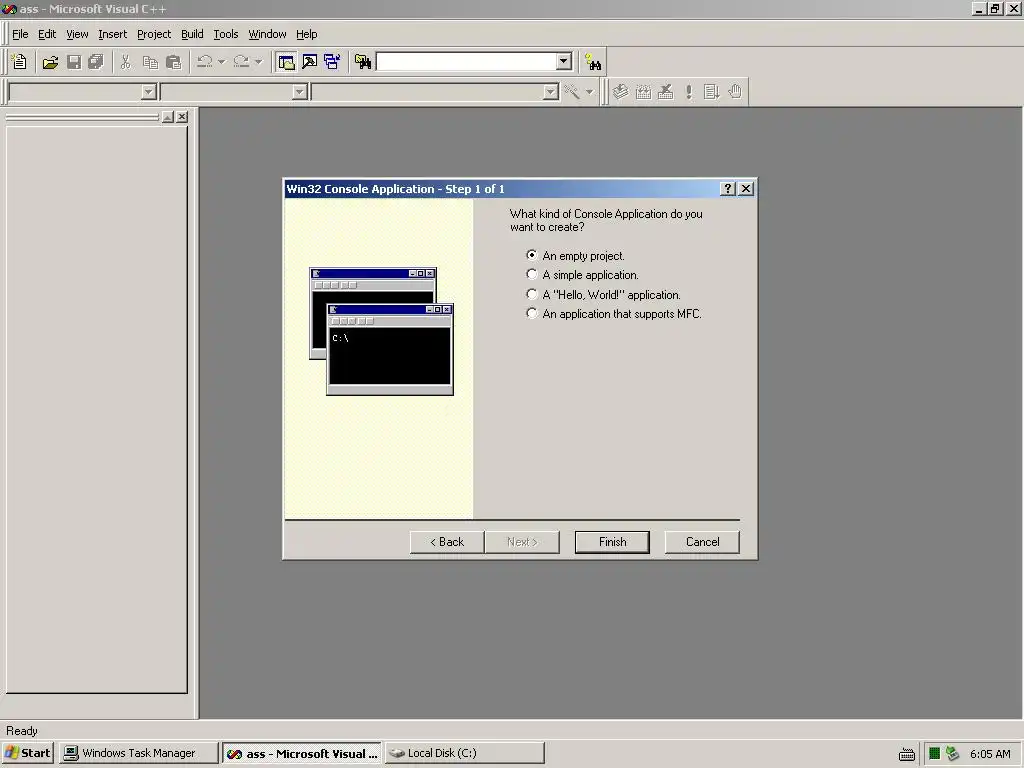This screenshot has height=768, width=1024.
Task: Expand the Find combo box arrow
Action: 564,62
